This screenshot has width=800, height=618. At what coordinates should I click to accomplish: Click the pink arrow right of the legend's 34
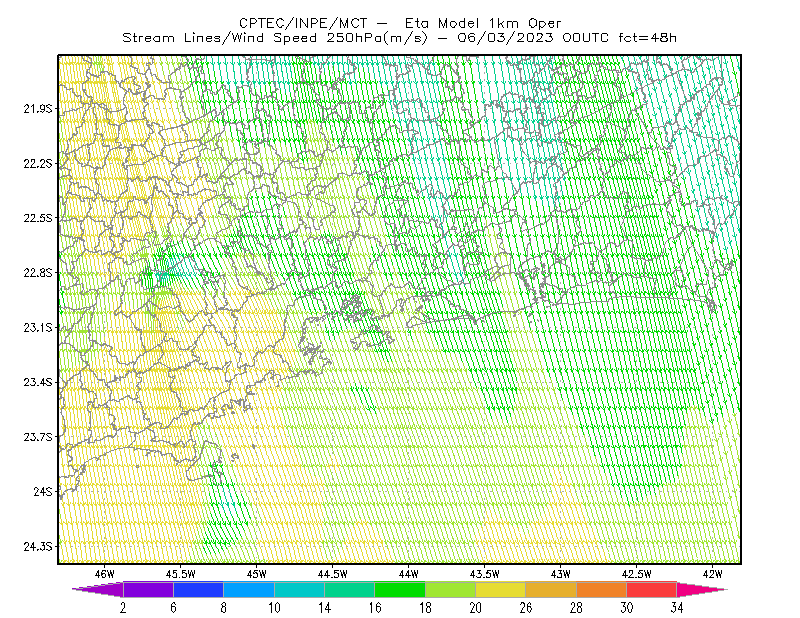click(x=702, y=589)
